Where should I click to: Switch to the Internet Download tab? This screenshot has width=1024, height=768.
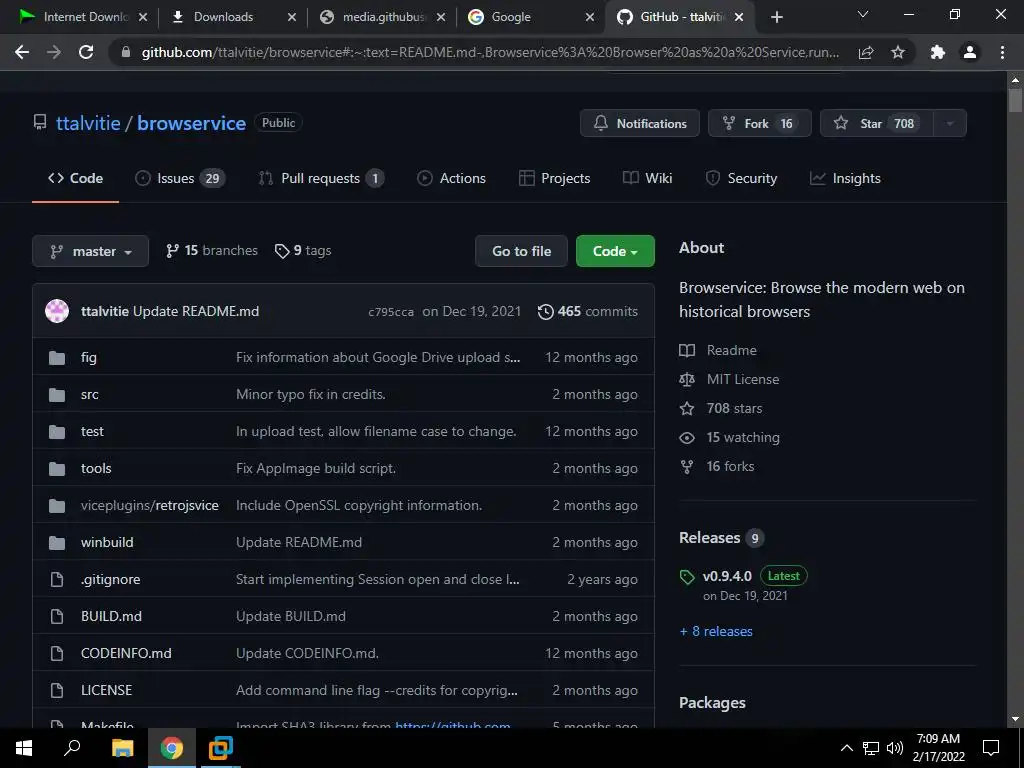pyautogui.click(x=84, y=17)
